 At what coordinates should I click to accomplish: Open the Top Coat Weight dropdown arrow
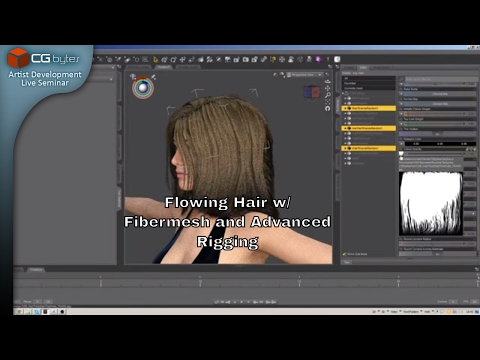click(401, 124)
